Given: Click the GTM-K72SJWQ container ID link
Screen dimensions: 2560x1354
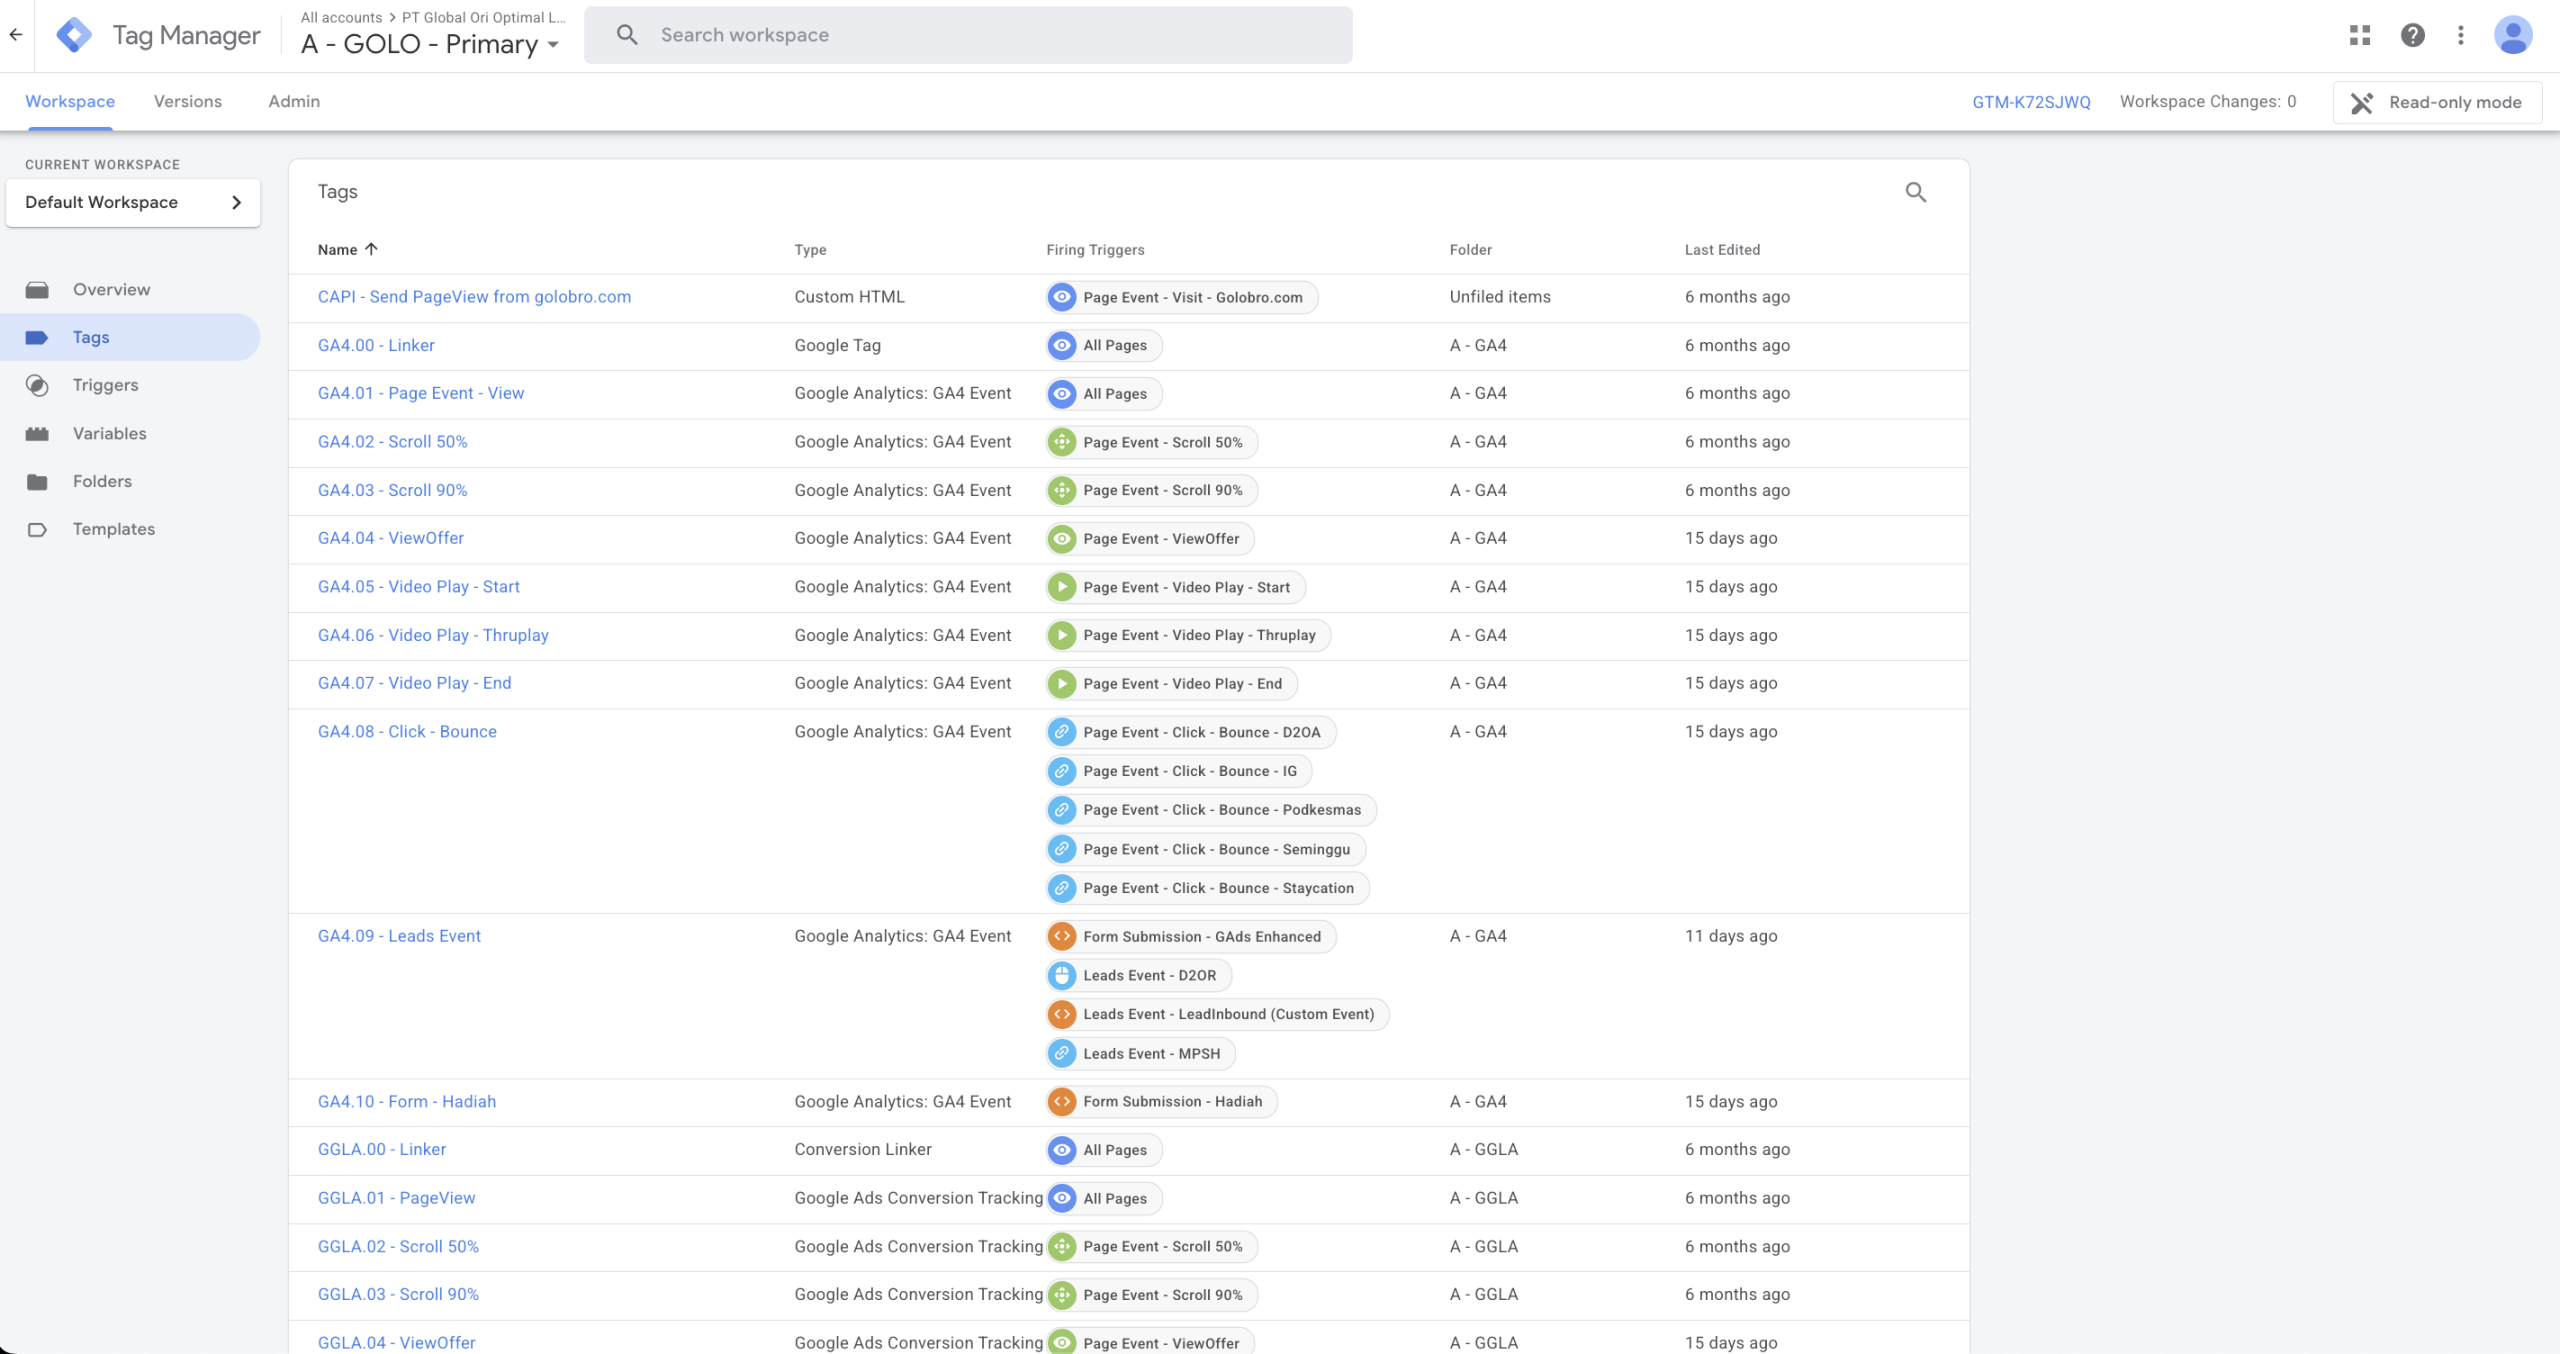Looking at the screenshot, I should point(2031,102).
